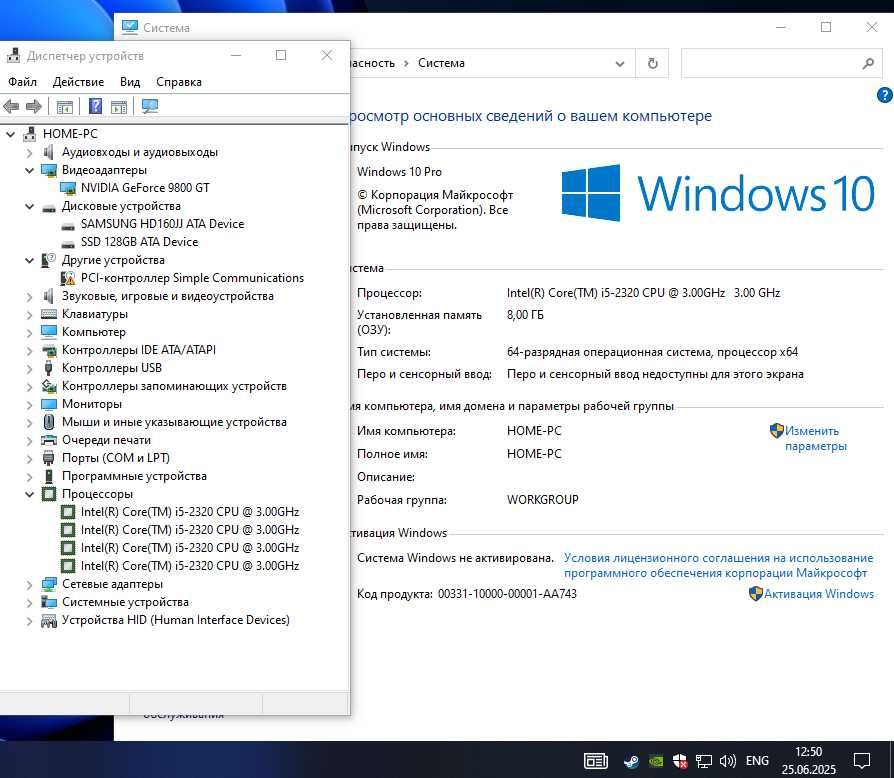This screenshot has height=778, width=894.
Task: Expand Системные устройства category
Action: [x=29, y=602]
